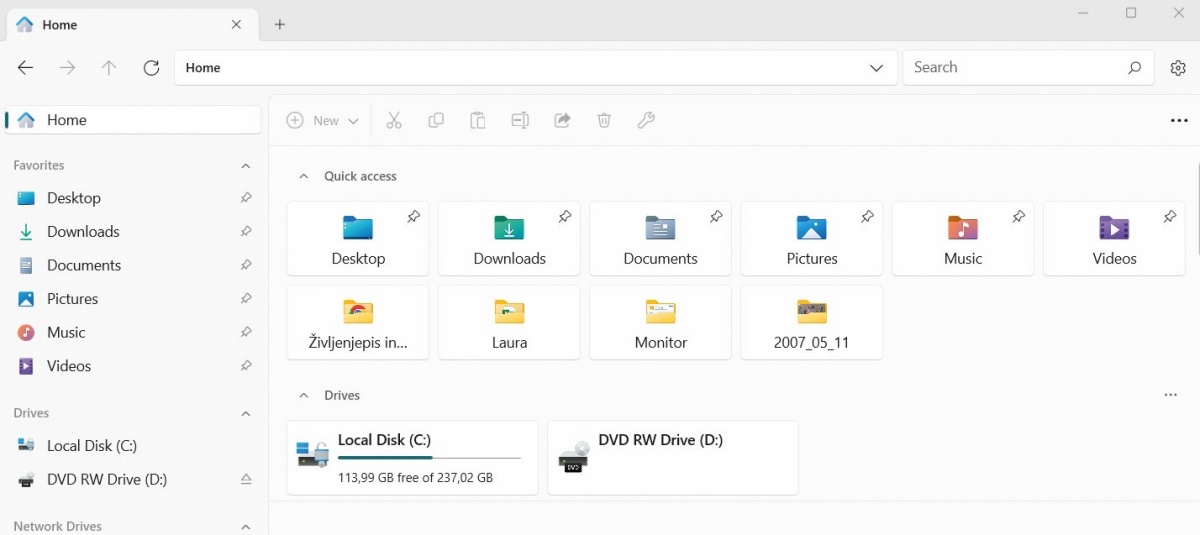Viewport: 1200px width, 535px height.
Task: Click the Rename icon in toolbar
Action: point(520,121)
